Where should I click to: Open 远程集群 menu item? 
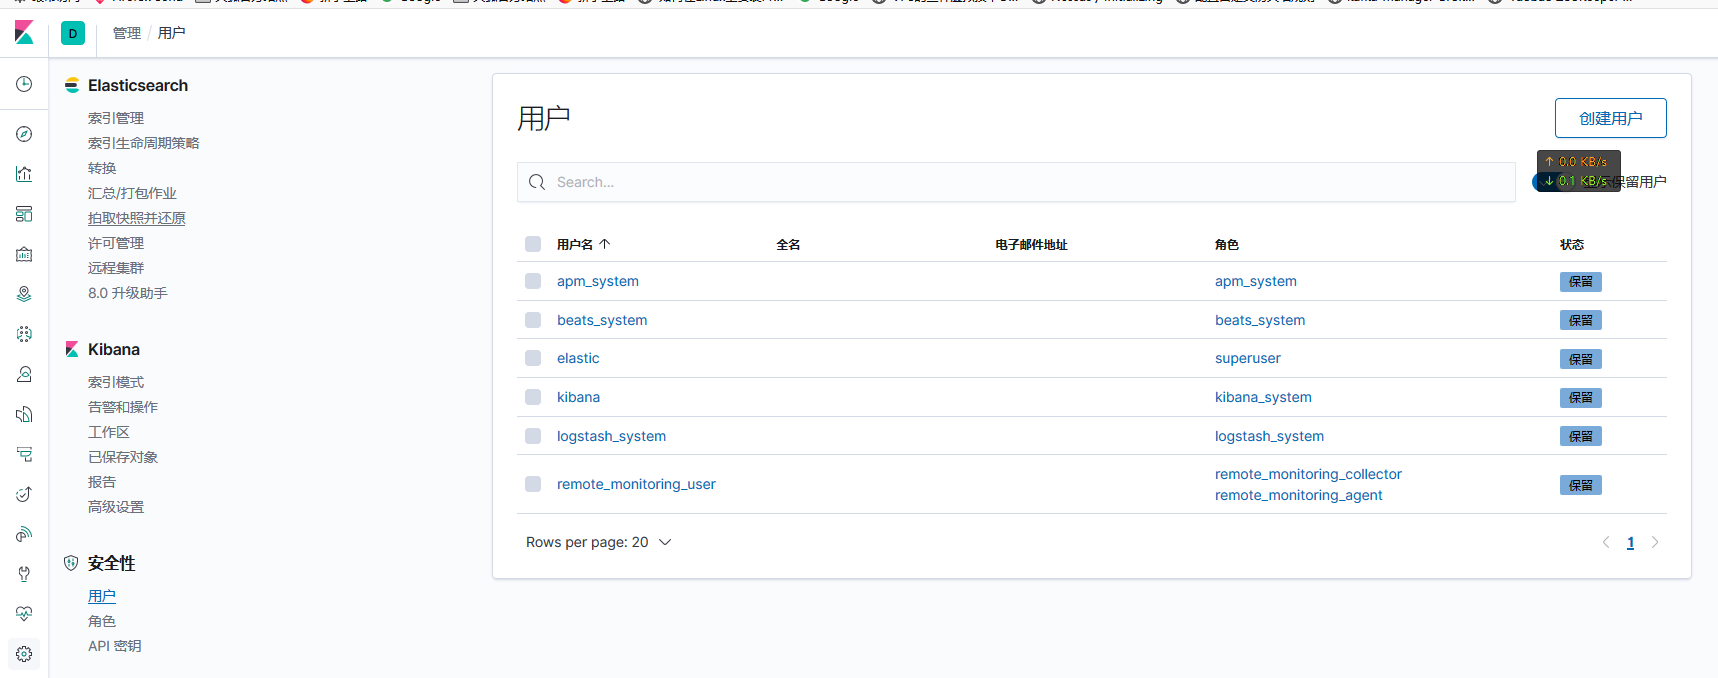[116, 268]
